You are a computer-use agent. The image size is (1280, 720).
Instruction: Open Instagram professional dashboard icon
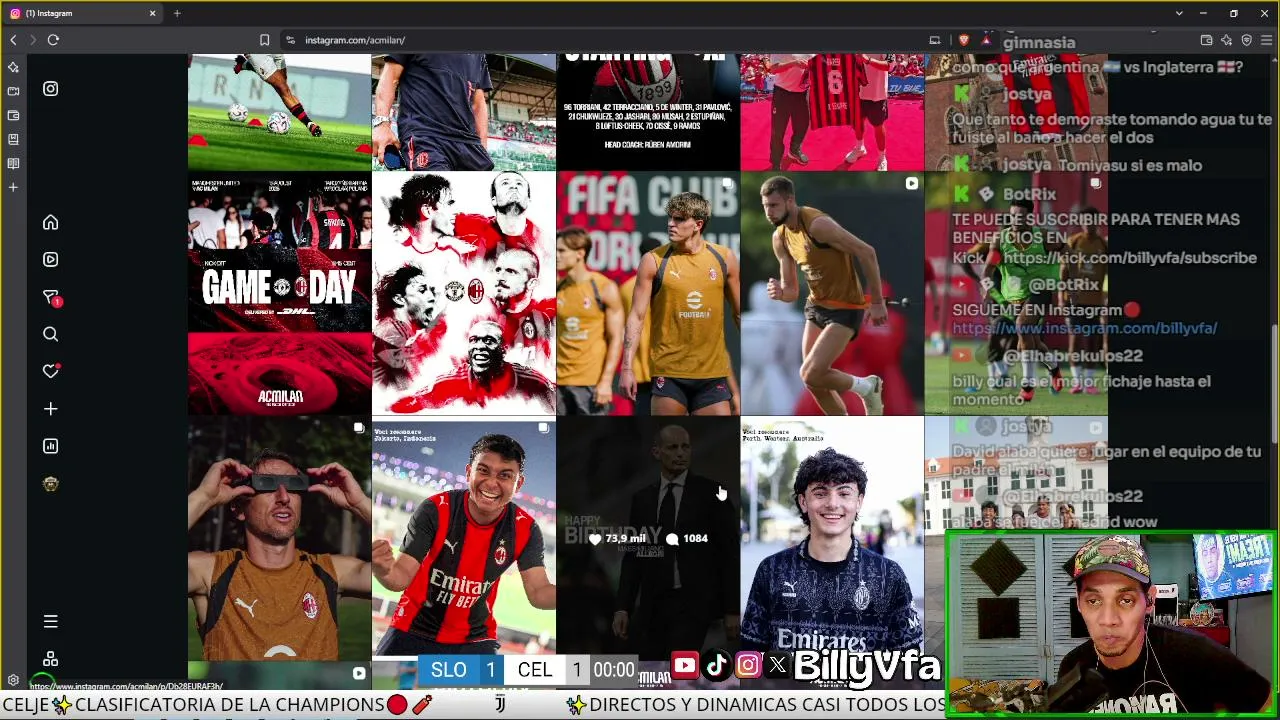coord(50,446)
